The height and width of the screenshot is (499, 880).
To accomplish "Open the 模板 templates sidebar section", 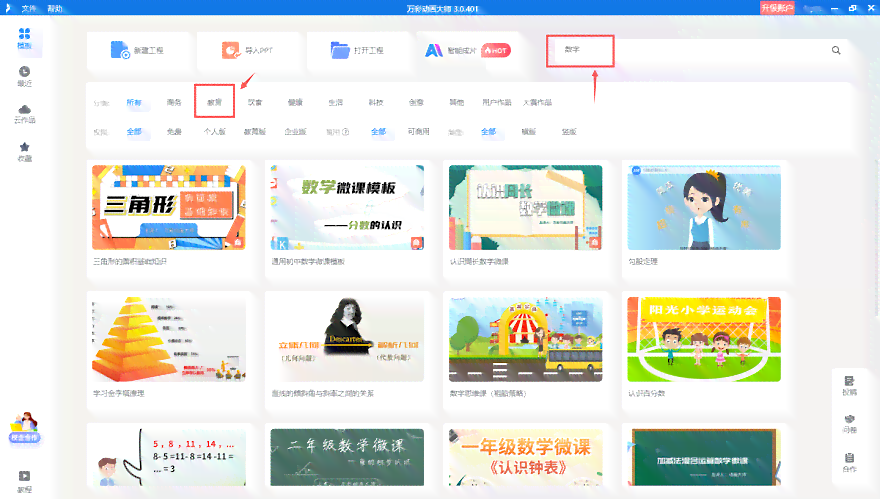I will (24, 38).
